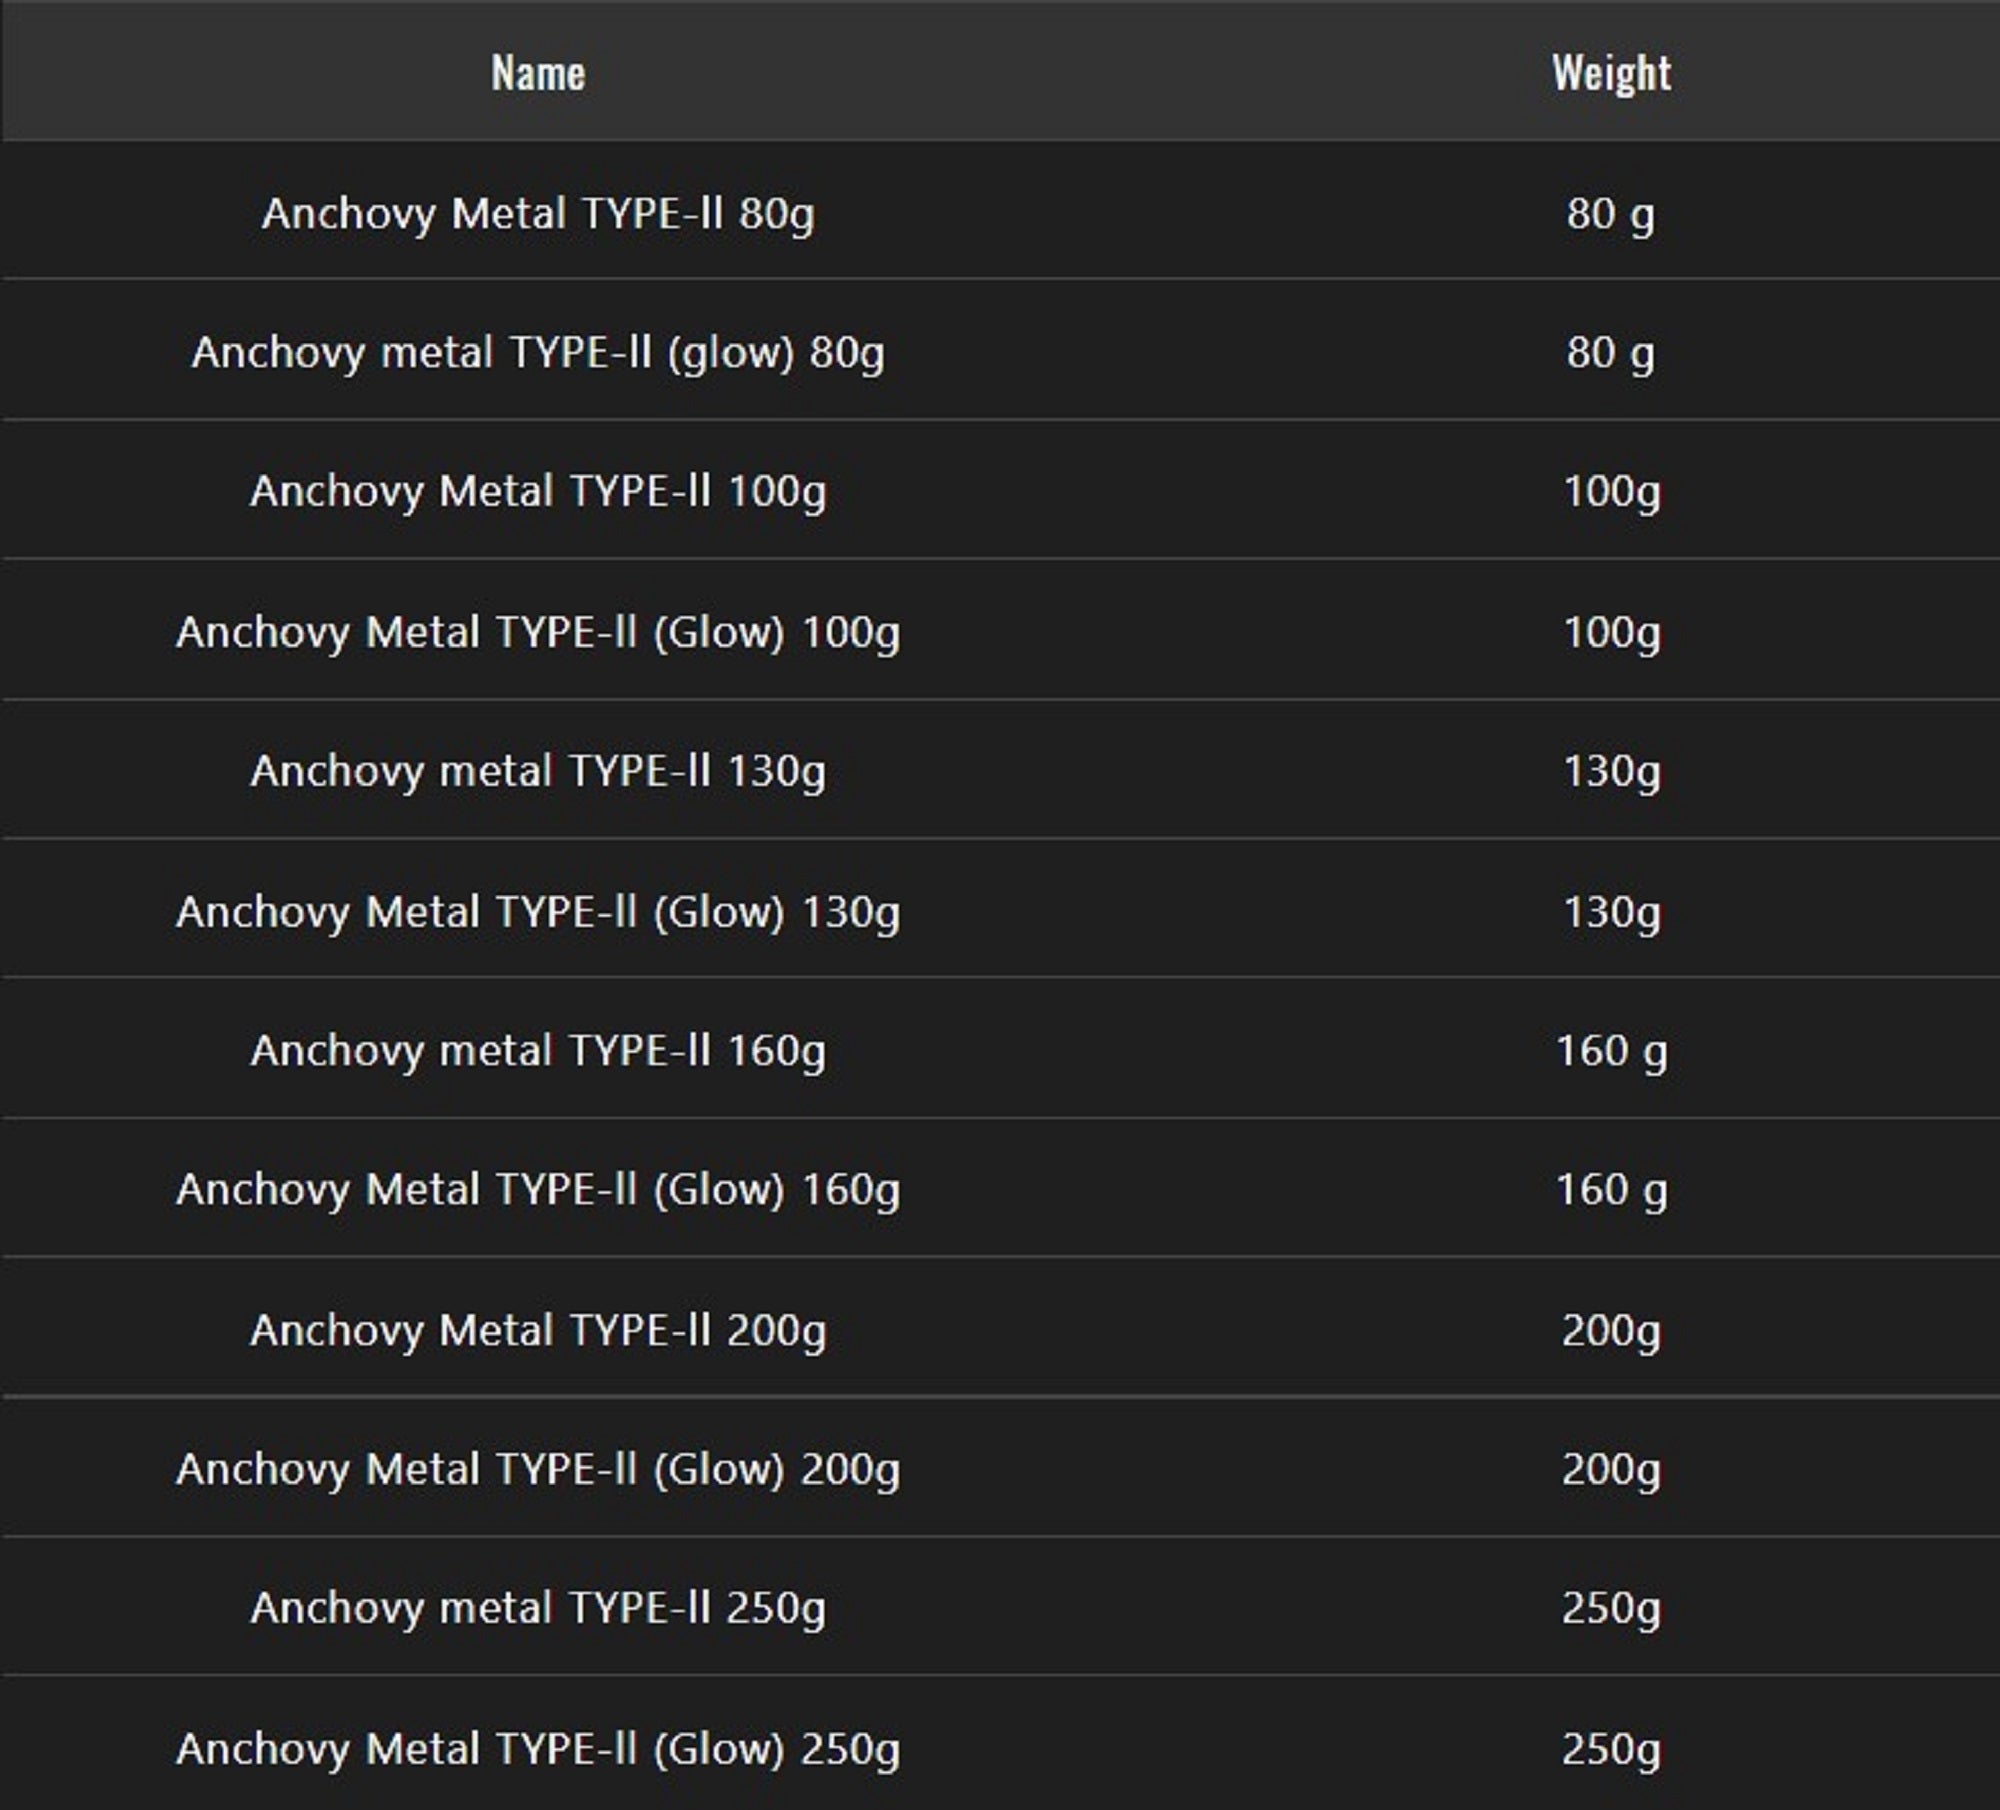Select Anchovy Metal TYPE-II 200g name
The width and height of the screenshot is (2000, 1810).
pos(538,1330)
